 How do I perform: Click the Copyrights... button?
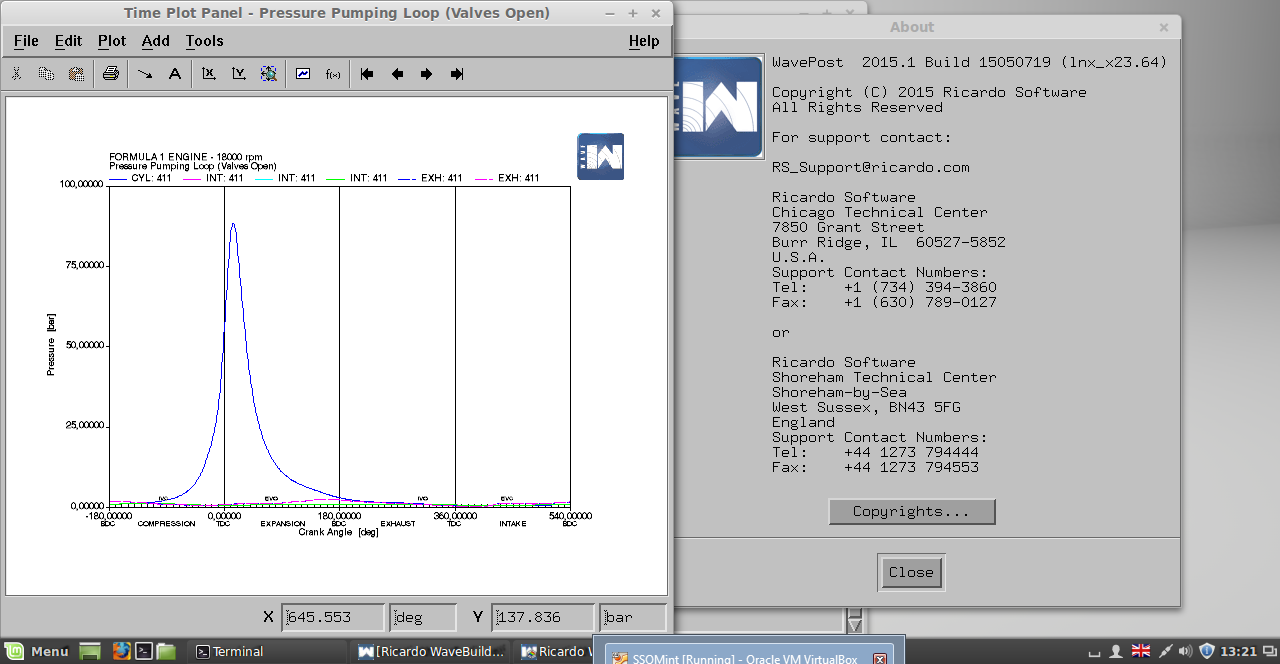click(911, 512)
